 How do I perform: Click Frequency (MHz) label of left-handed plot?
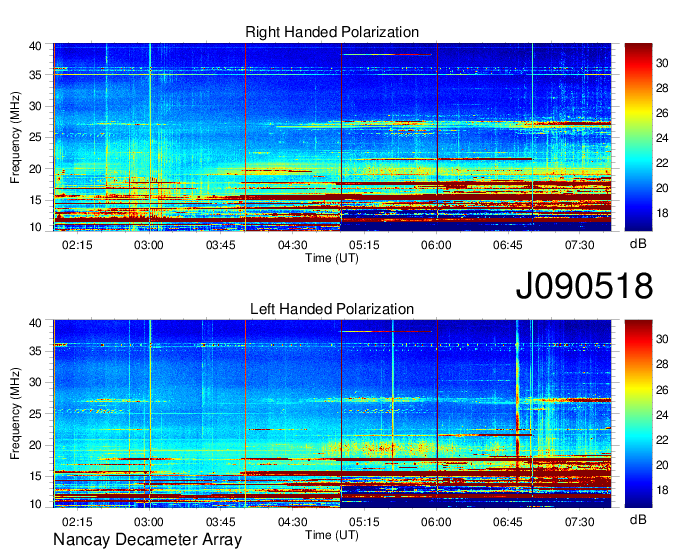pos(15,414)
